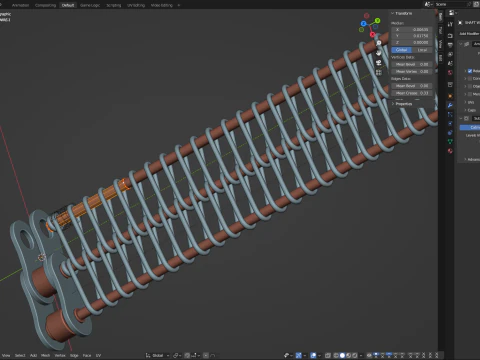
Task: Open the Output properties tab icon
Action: (450, 45)
